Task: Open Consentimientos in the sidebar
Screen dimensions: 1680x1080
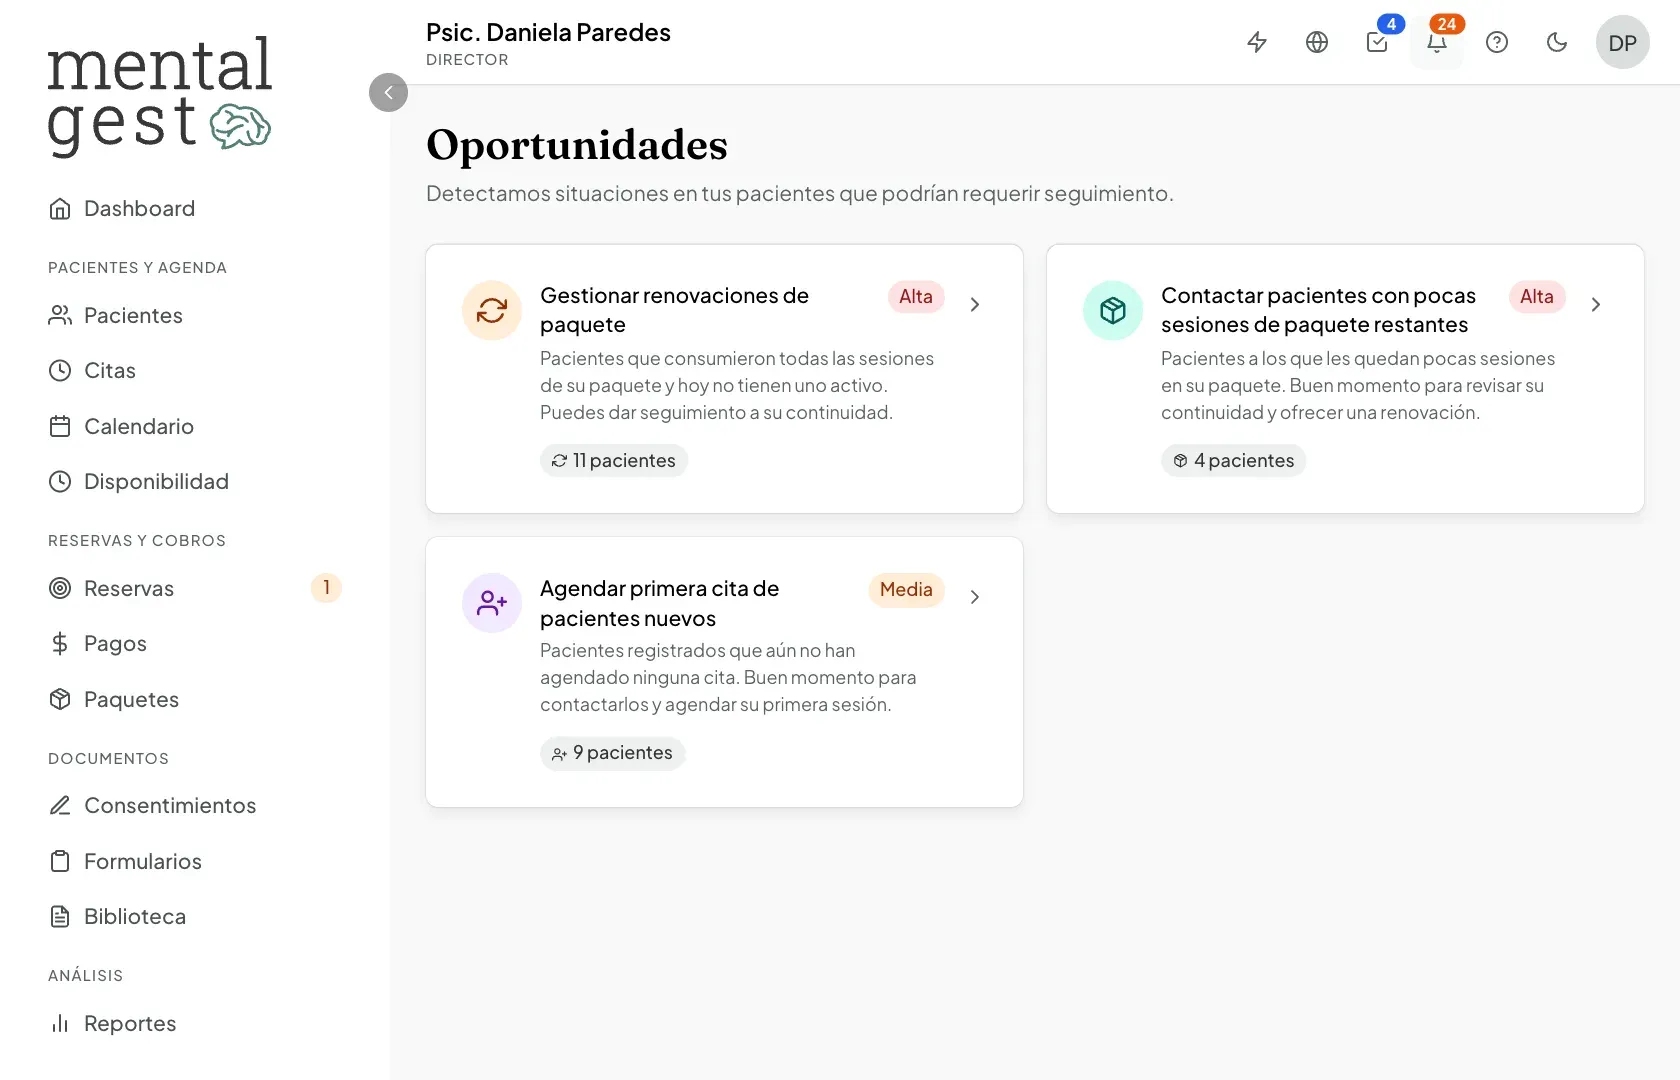Action: [x=195, y=805]
